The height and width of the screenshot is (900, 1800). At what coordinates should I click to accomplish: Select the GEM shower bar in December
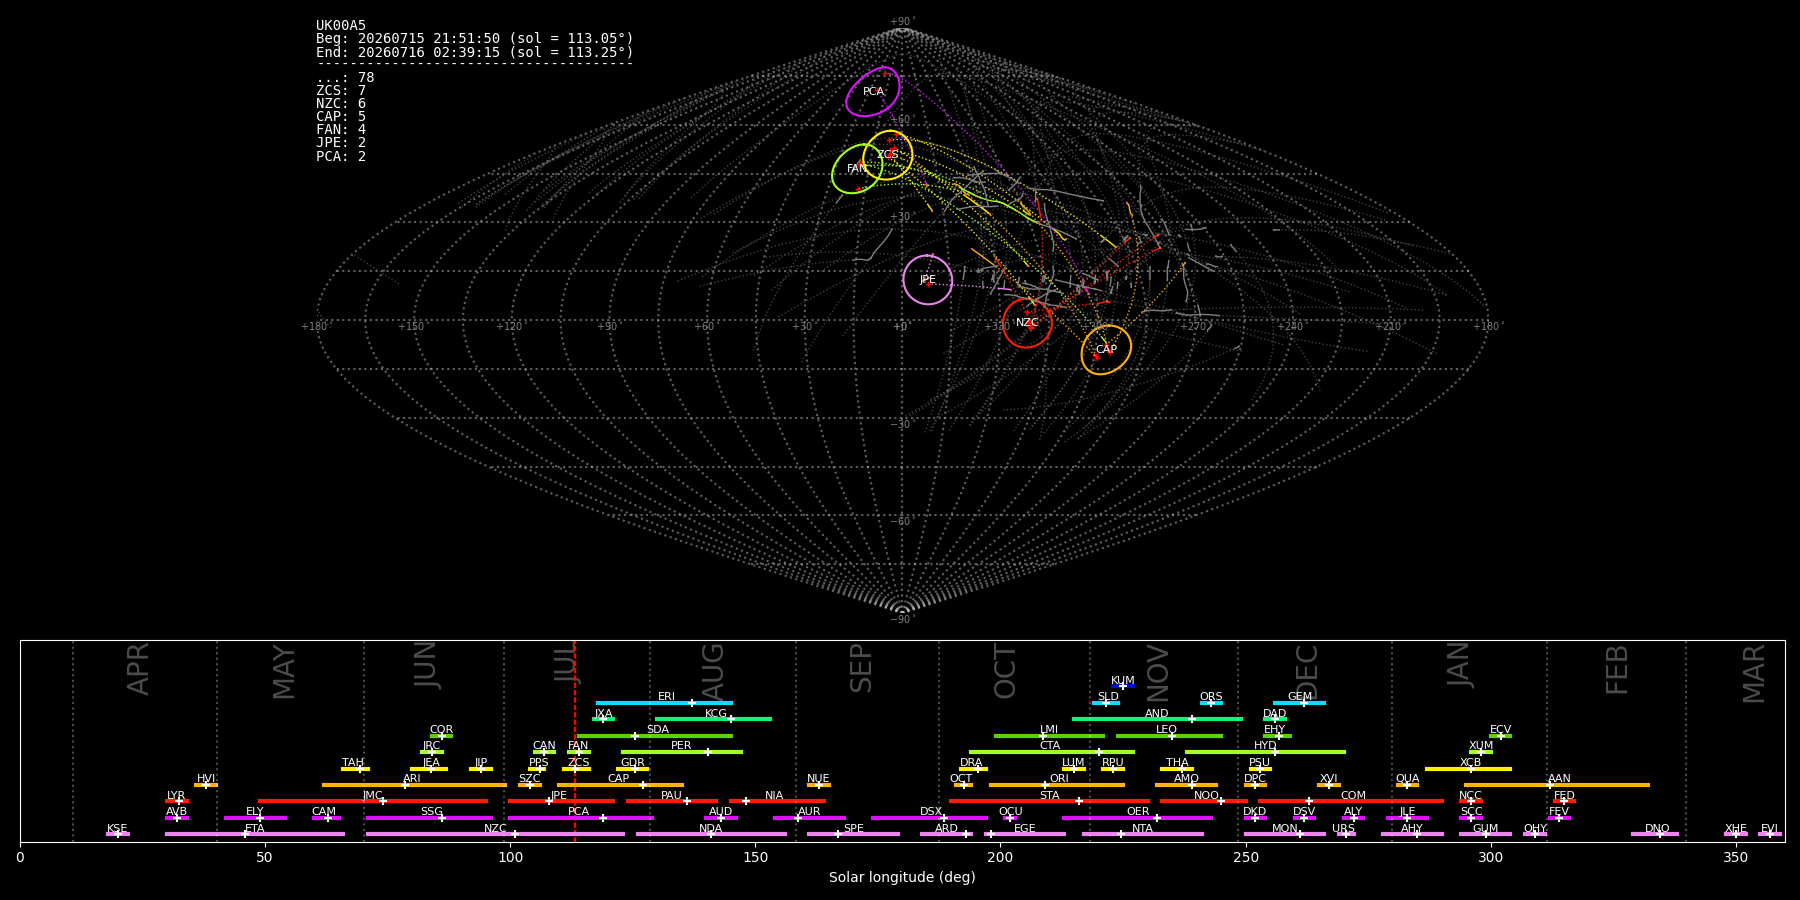[1299, 703]
